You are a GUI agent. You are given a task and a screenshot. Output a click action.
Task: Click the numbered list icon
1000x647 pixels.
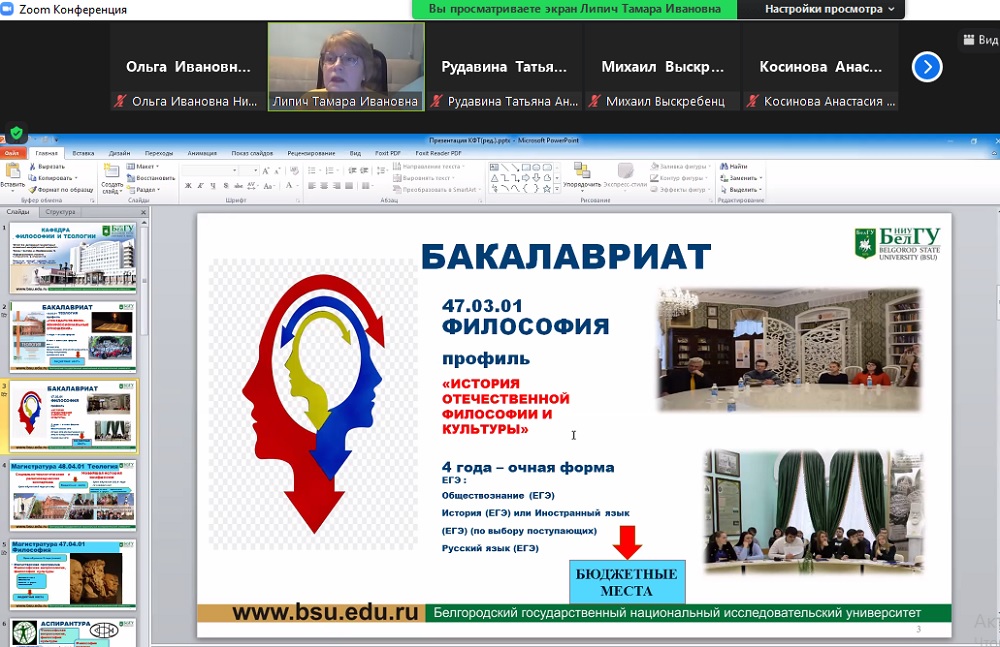pos(331,170)
